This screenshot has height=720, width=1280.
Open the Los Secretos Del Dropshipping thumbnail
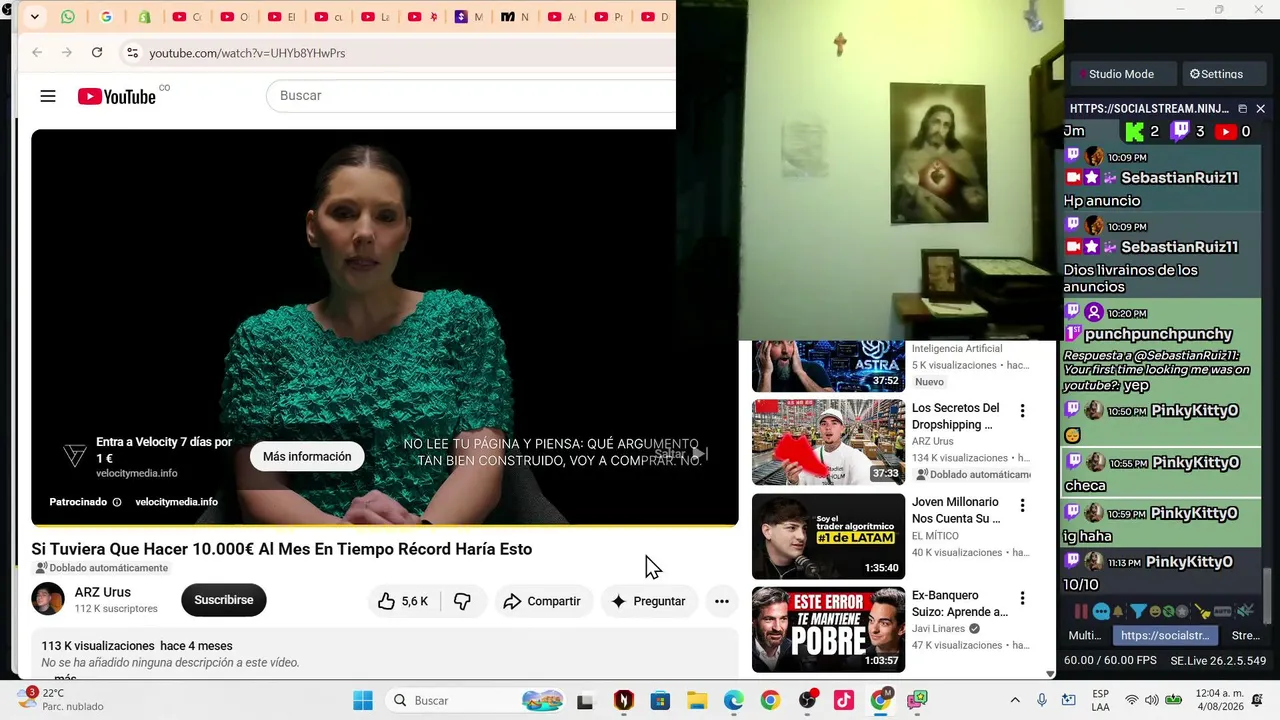click(x=828, y=442)
